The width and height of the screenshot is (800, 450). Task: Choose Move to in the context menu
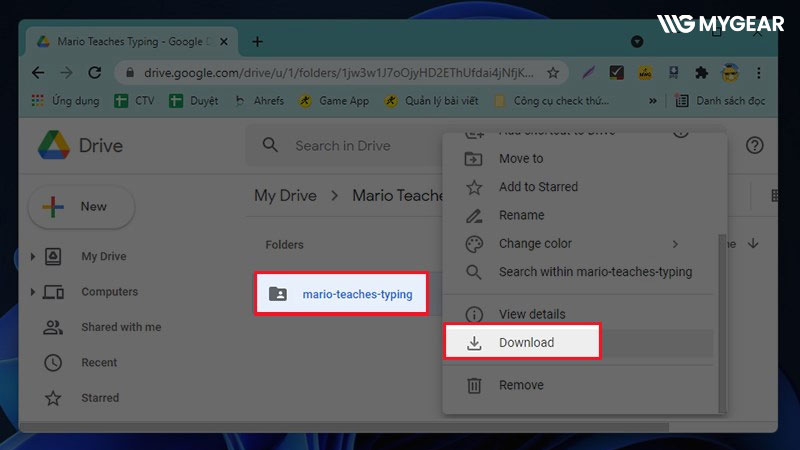coord(578,159)
